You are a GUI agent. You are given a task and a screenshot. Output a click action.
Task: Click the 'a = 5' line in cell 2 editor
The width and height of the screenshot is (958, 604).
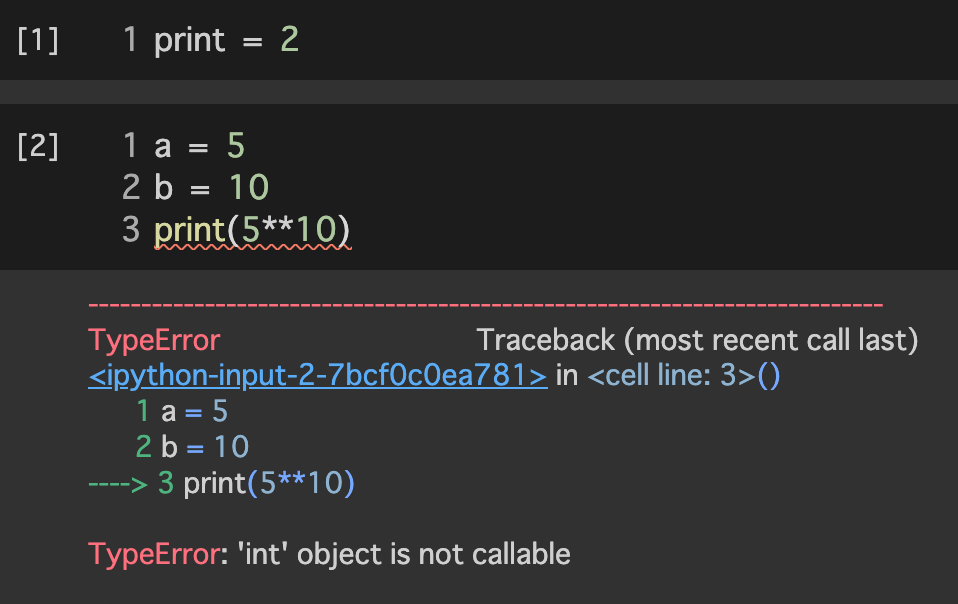(199, 147)
